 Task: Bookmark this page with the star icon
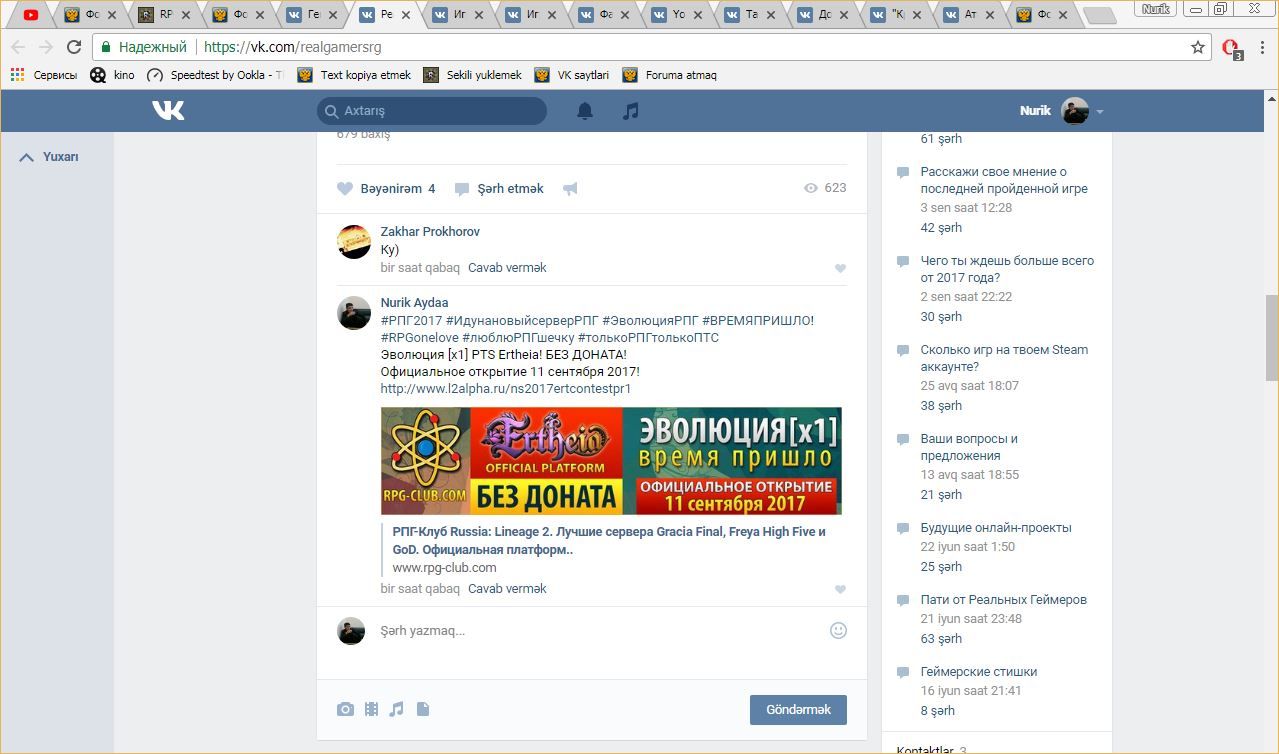click(1198, 47)
